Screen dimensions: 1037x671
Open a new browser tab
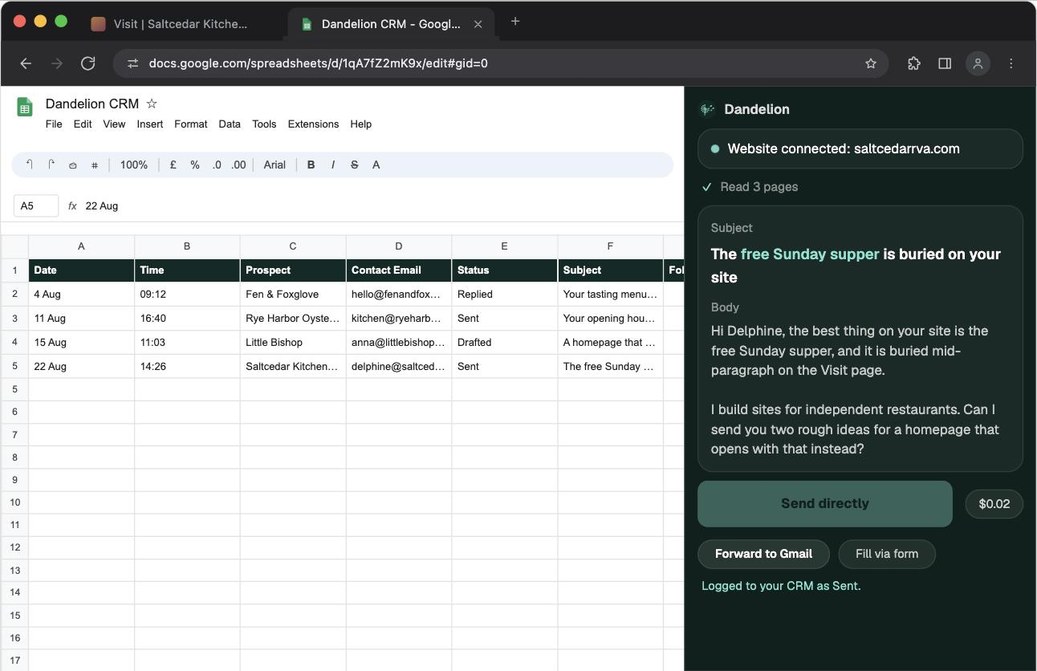[x=515, y=21]
